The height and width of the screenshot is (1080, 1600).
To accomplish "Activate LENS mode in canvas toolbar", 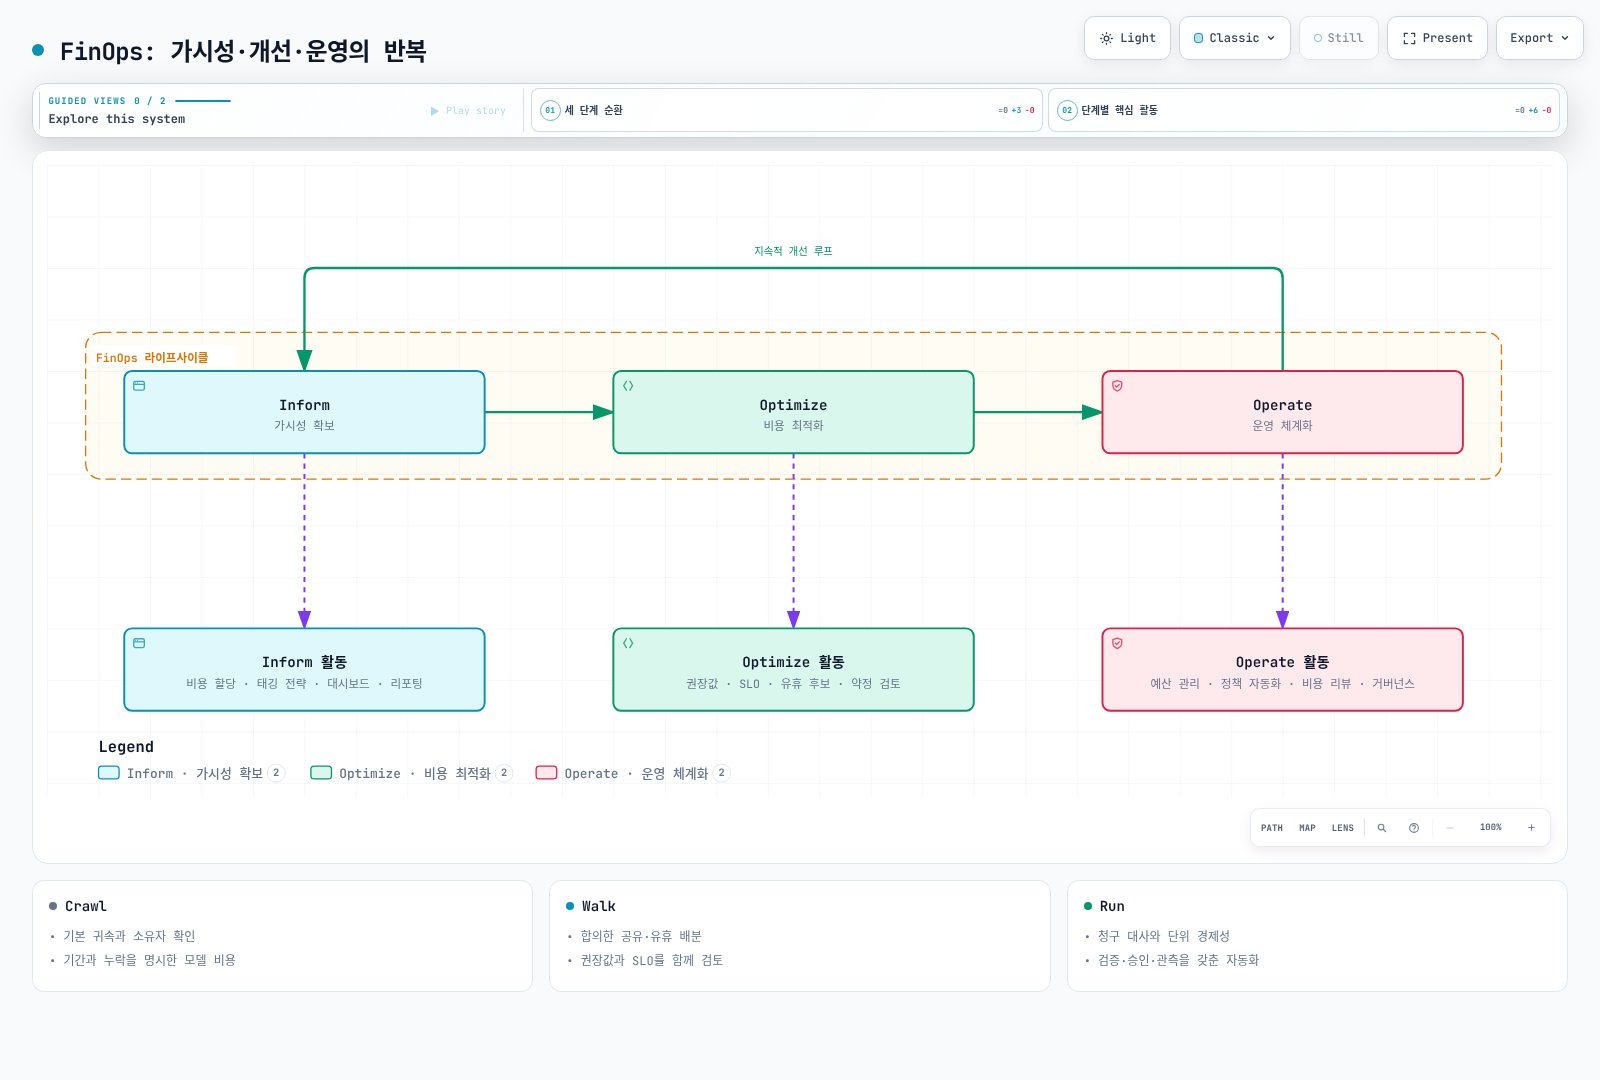I will tap(1342, 828).
